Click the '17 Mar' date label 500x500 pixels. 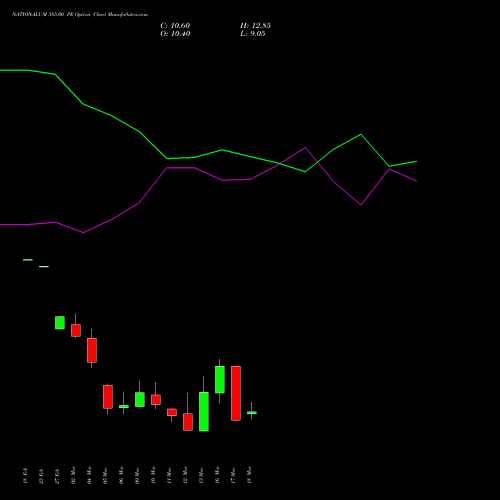click(x=233, y=475)
